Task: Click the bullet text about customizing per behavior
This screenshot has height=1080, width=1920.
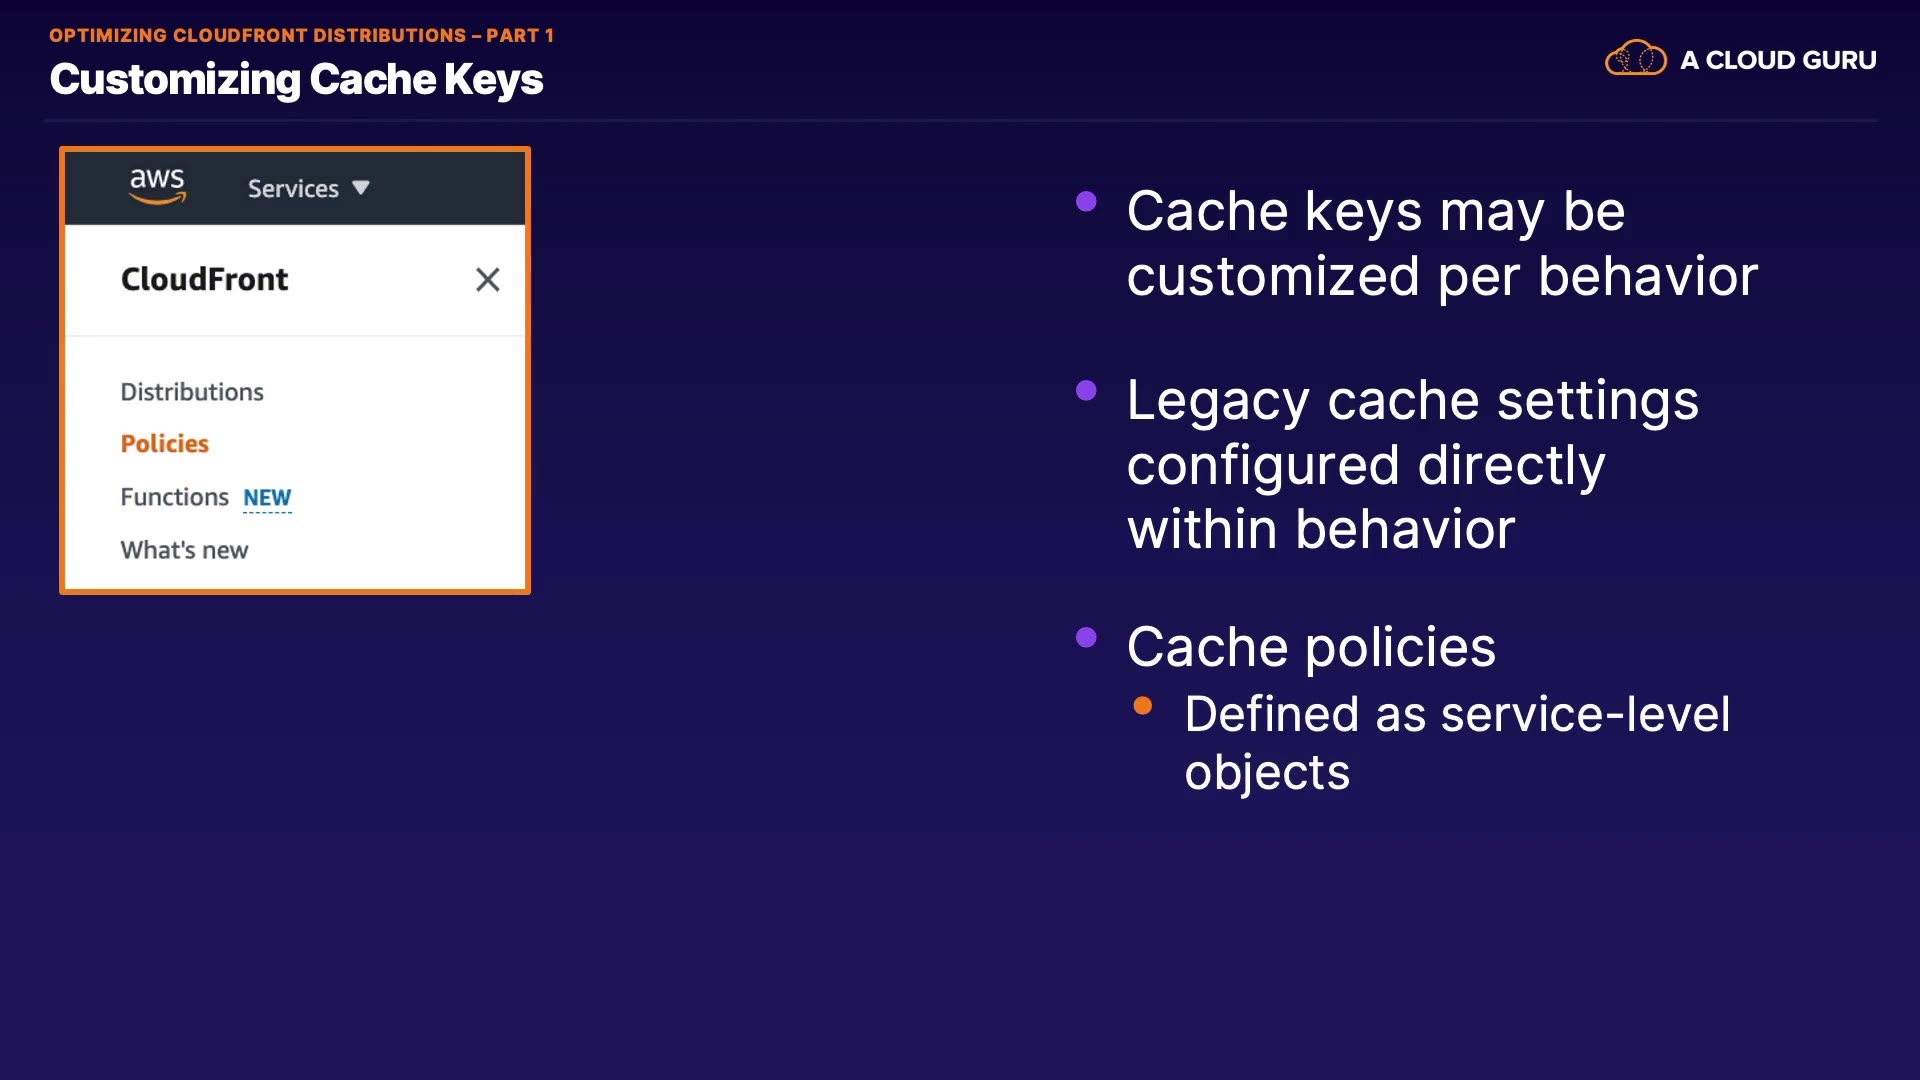Action: point(1441,243)
